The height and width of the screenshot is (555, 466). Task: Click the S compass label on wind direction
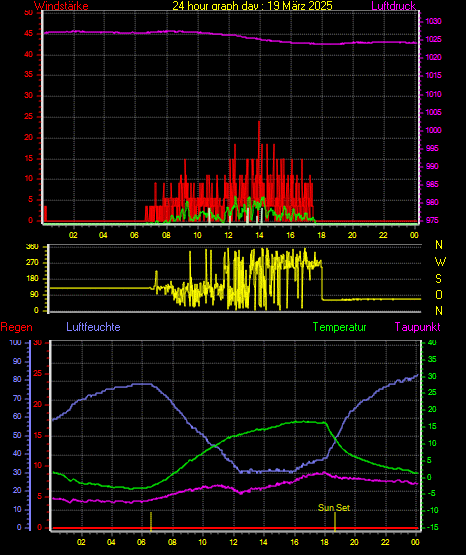[x=438, y=279]
